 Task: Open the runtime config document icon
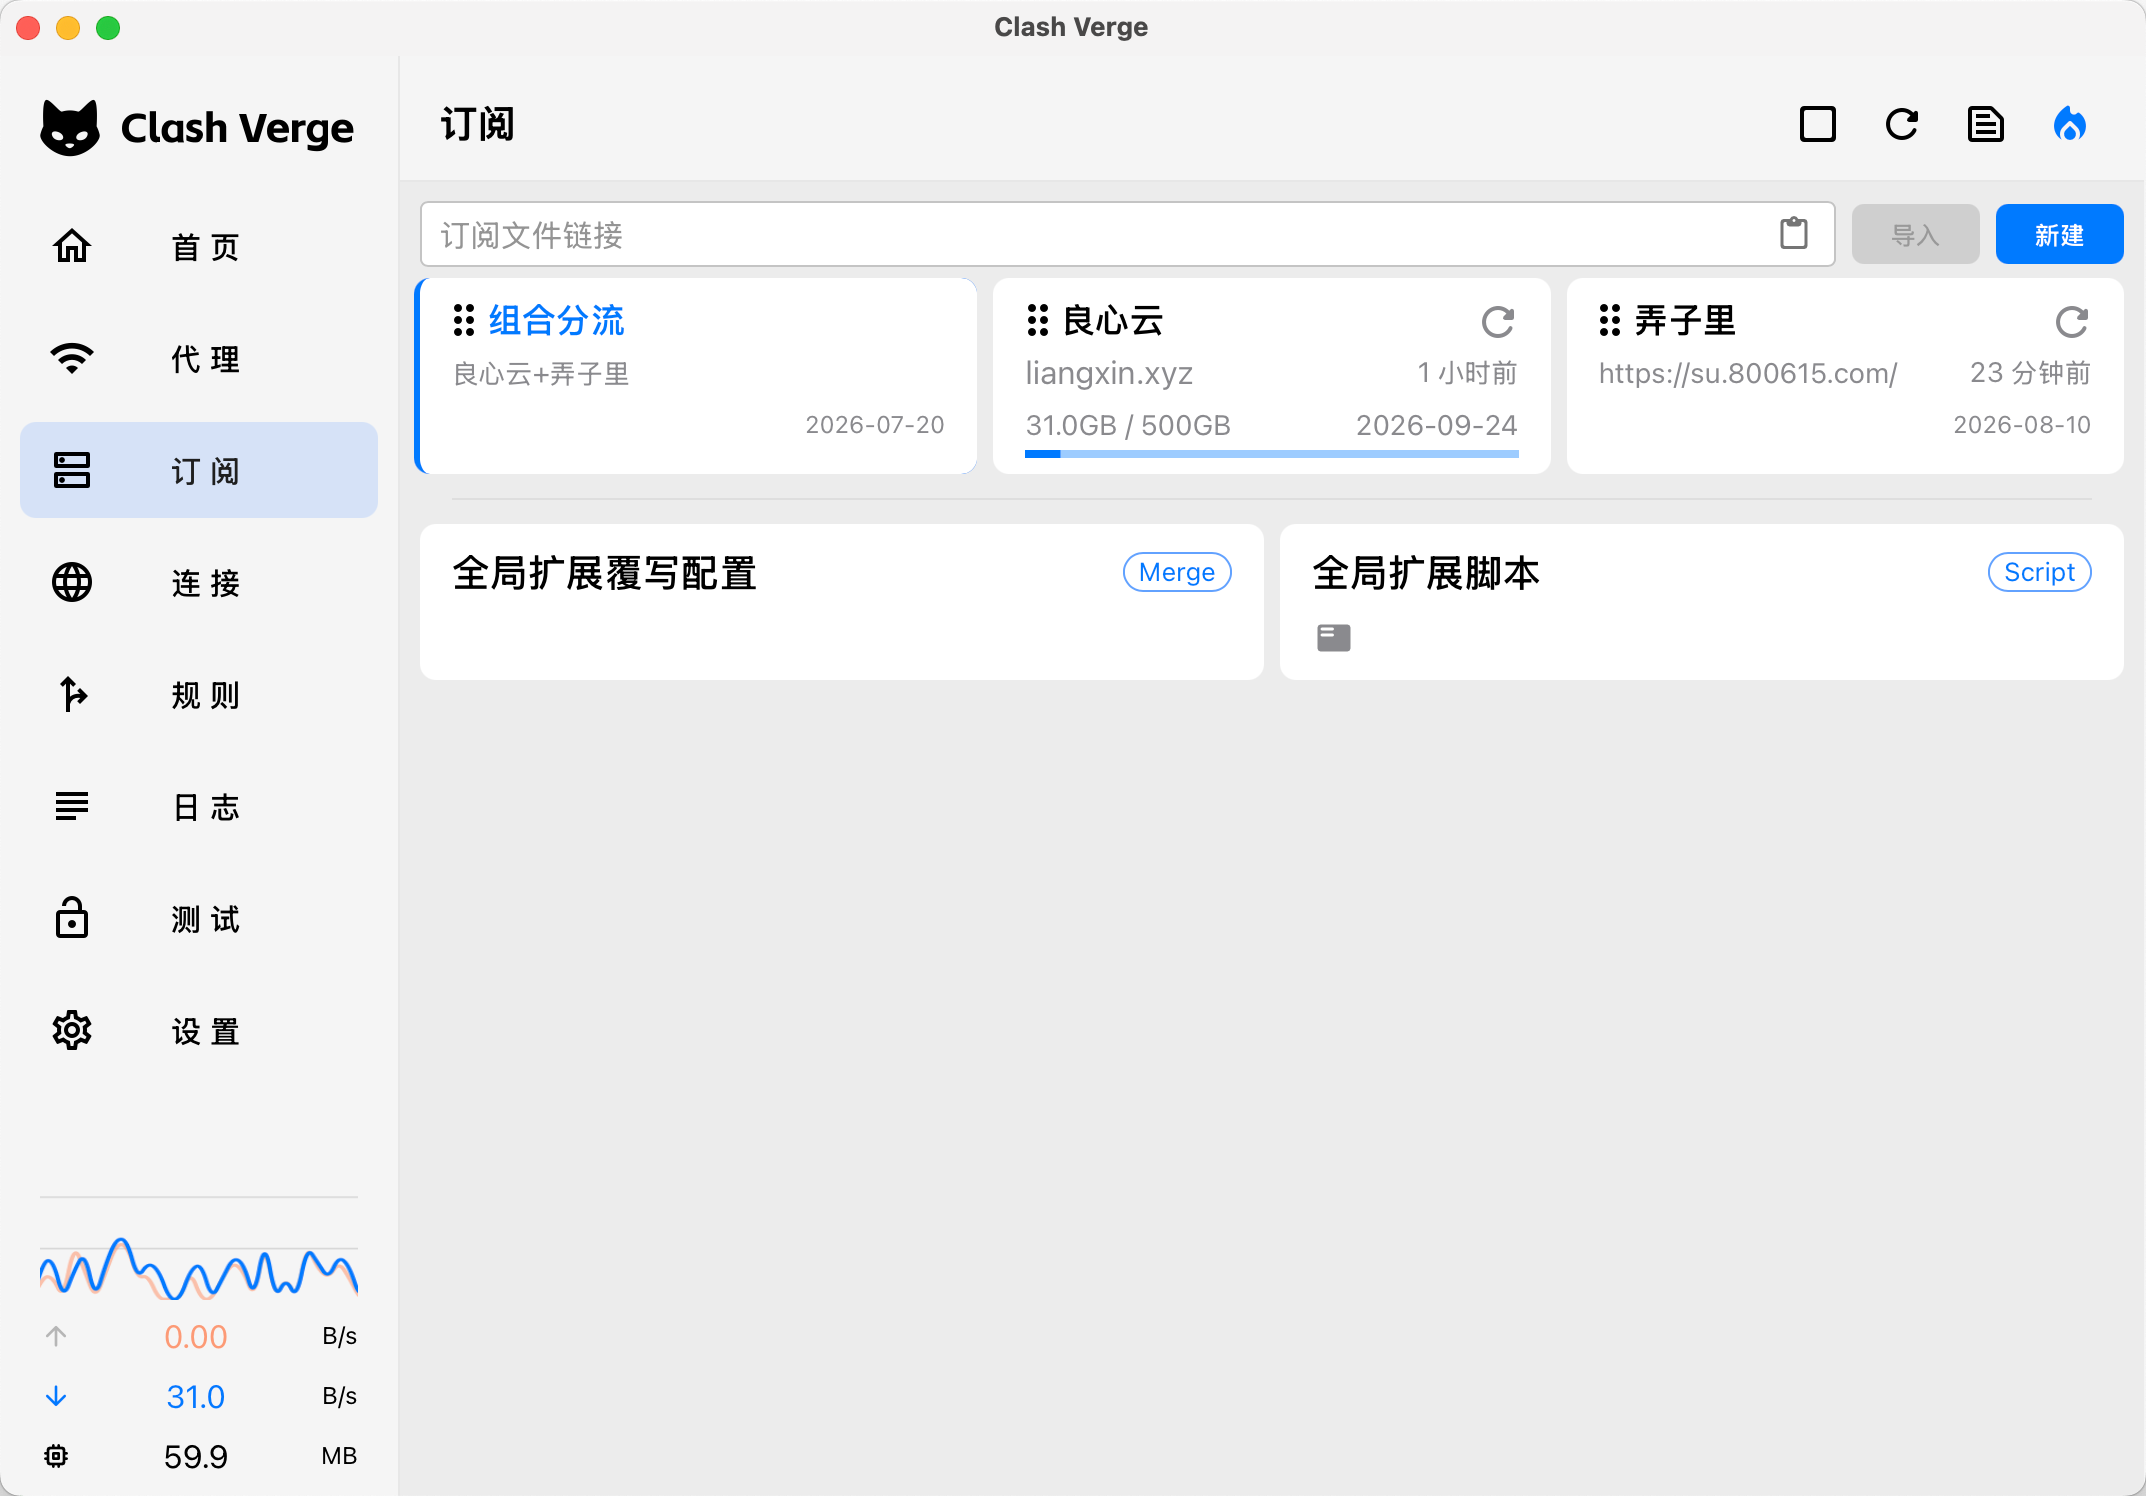[x=1986, y=125]
